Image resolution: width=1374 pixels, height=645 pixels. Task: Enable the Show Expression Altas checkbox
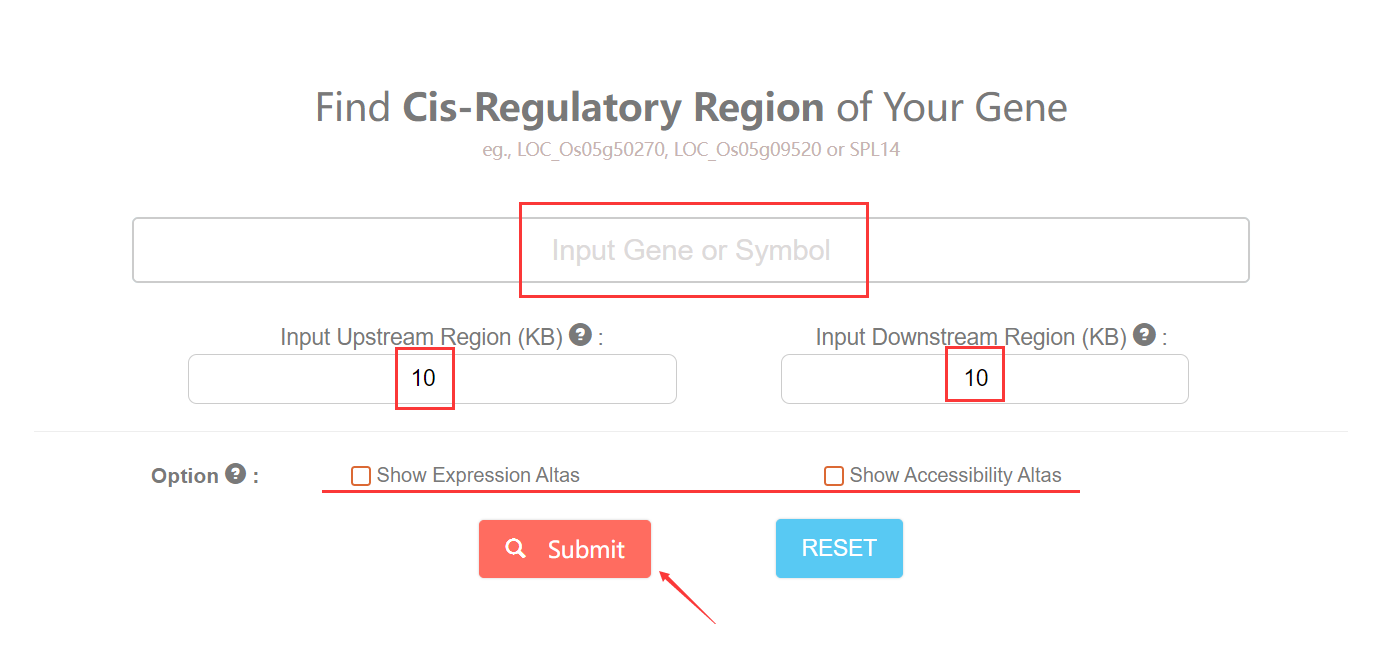pos(361,476)
